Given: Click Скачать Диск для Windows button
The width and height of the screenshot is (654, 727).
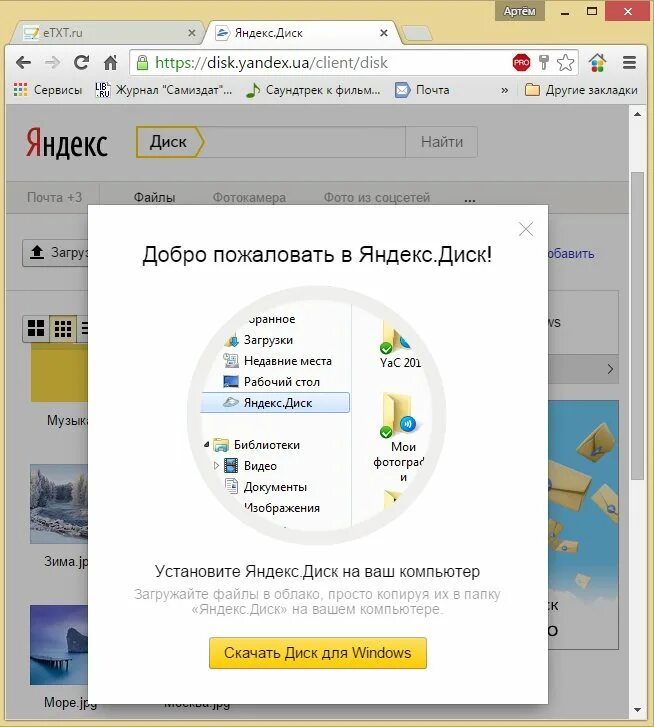Looking at the screenshot, I should pyautogui.click(x=317, y=653).
